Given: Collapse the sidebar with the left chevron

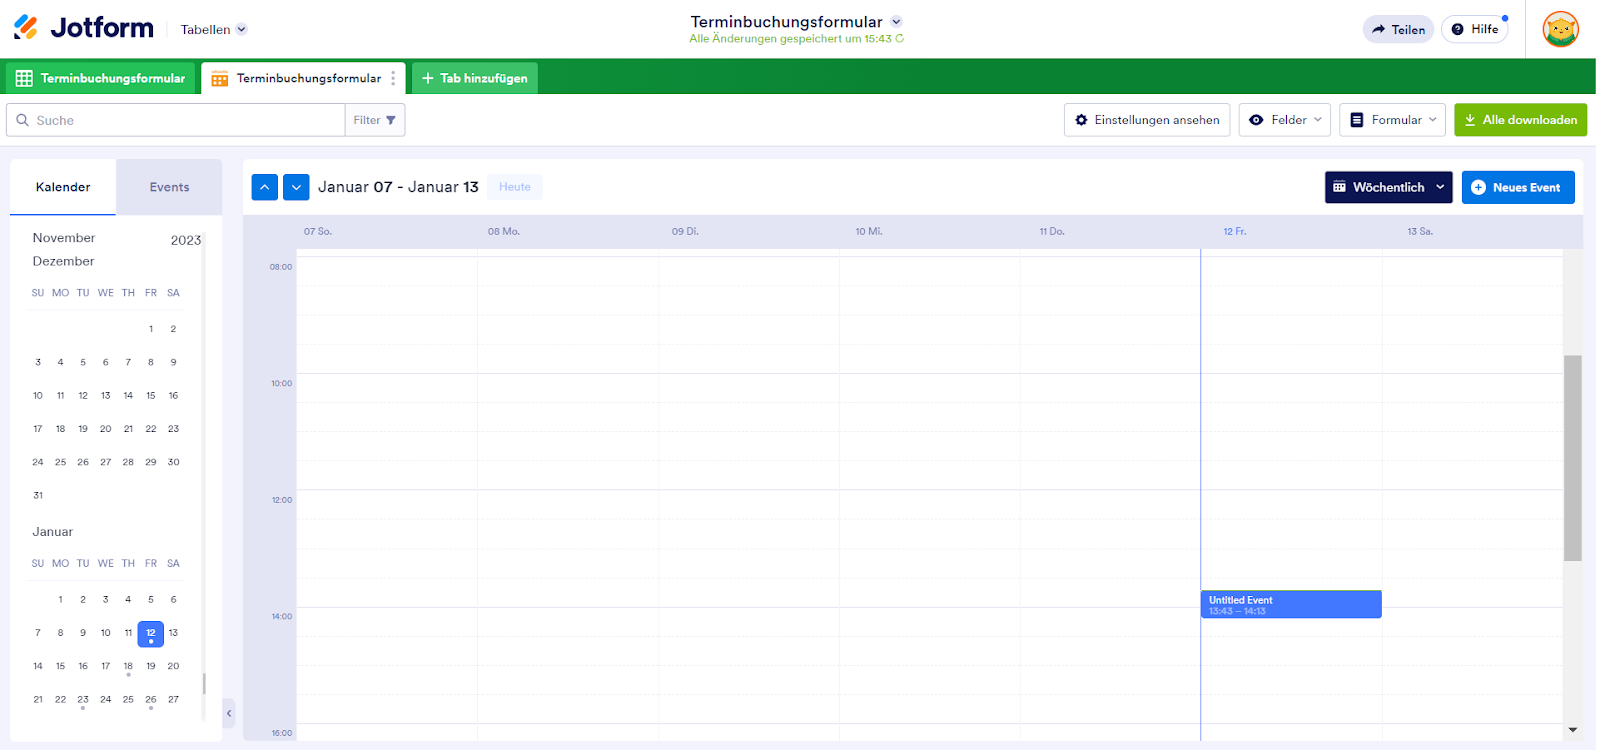Looking at the screenshot, I should (x=229, y=713).
